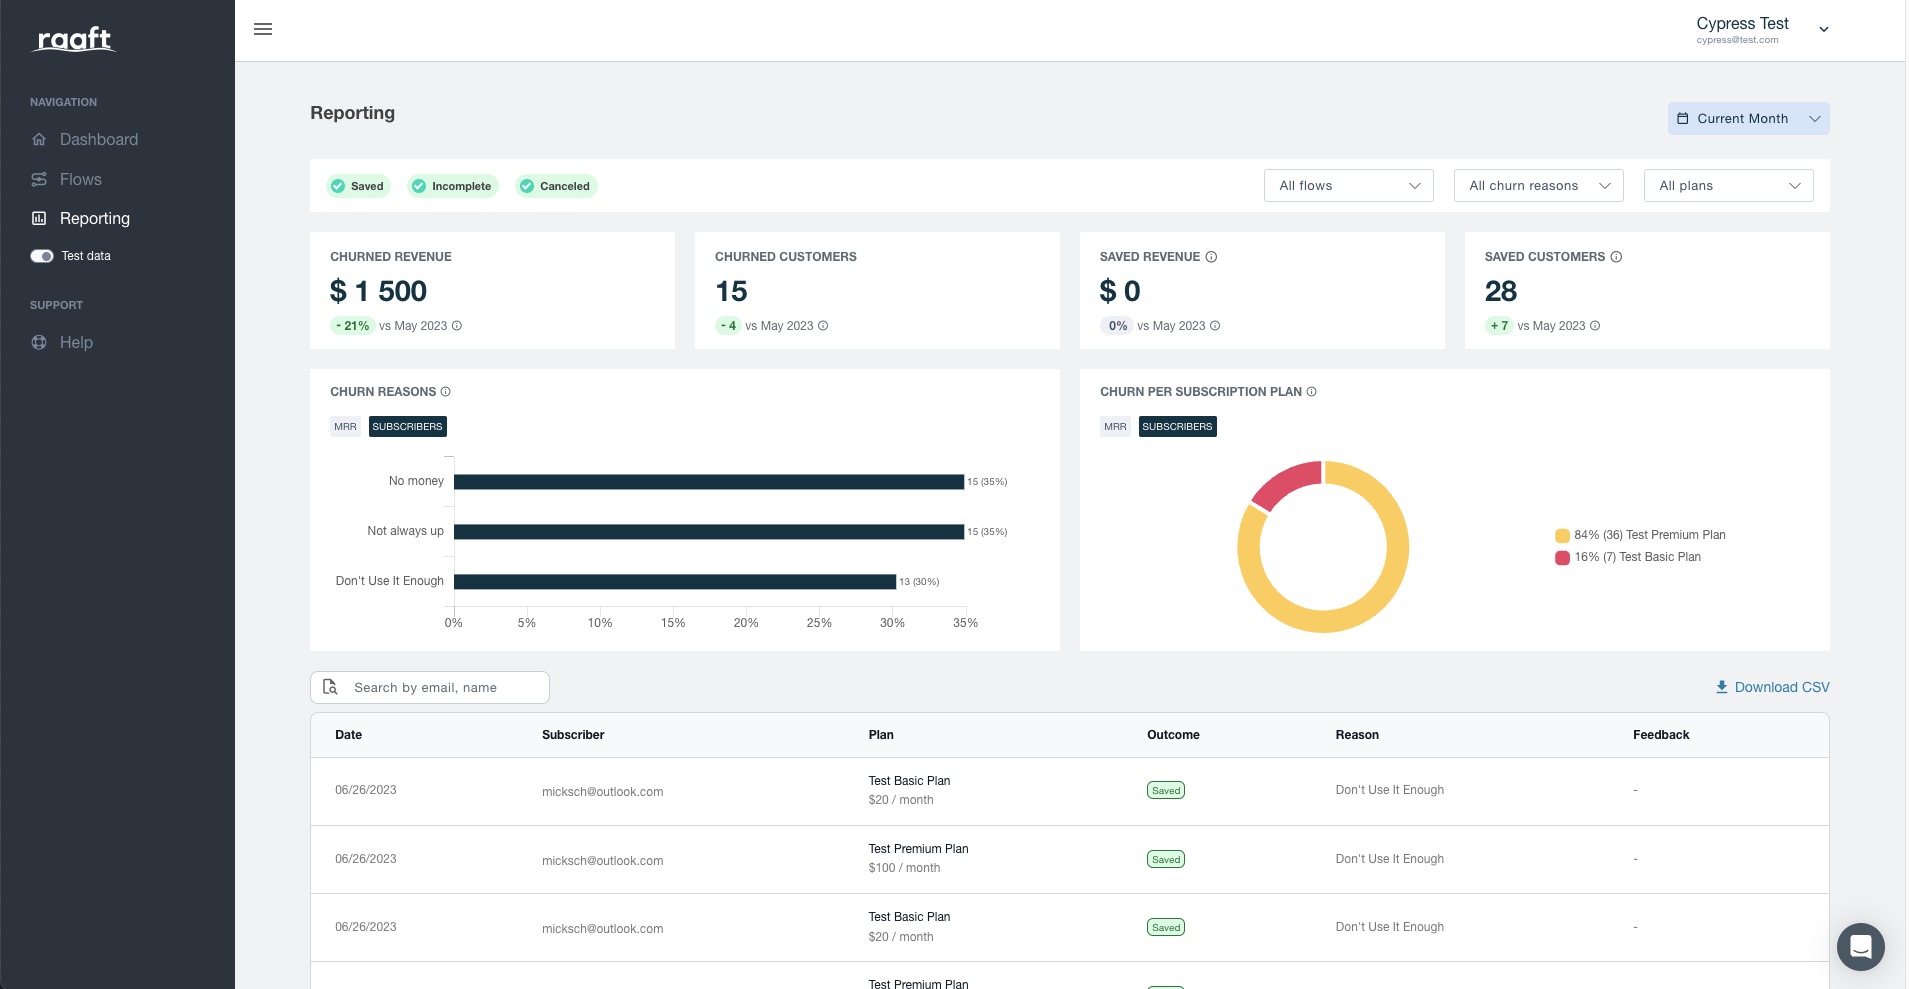
Task: Click info icon after -21% vs May 2023
Action: tap(457, 326)
